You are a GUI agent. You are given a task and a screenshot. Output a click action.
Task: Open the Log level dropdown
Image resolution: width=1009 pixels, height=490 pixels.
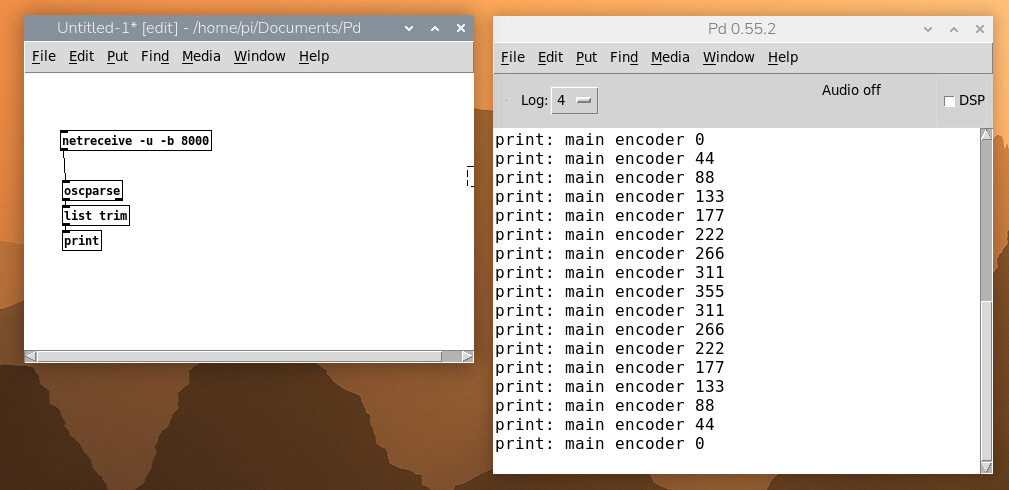click(x=574, y=100)
